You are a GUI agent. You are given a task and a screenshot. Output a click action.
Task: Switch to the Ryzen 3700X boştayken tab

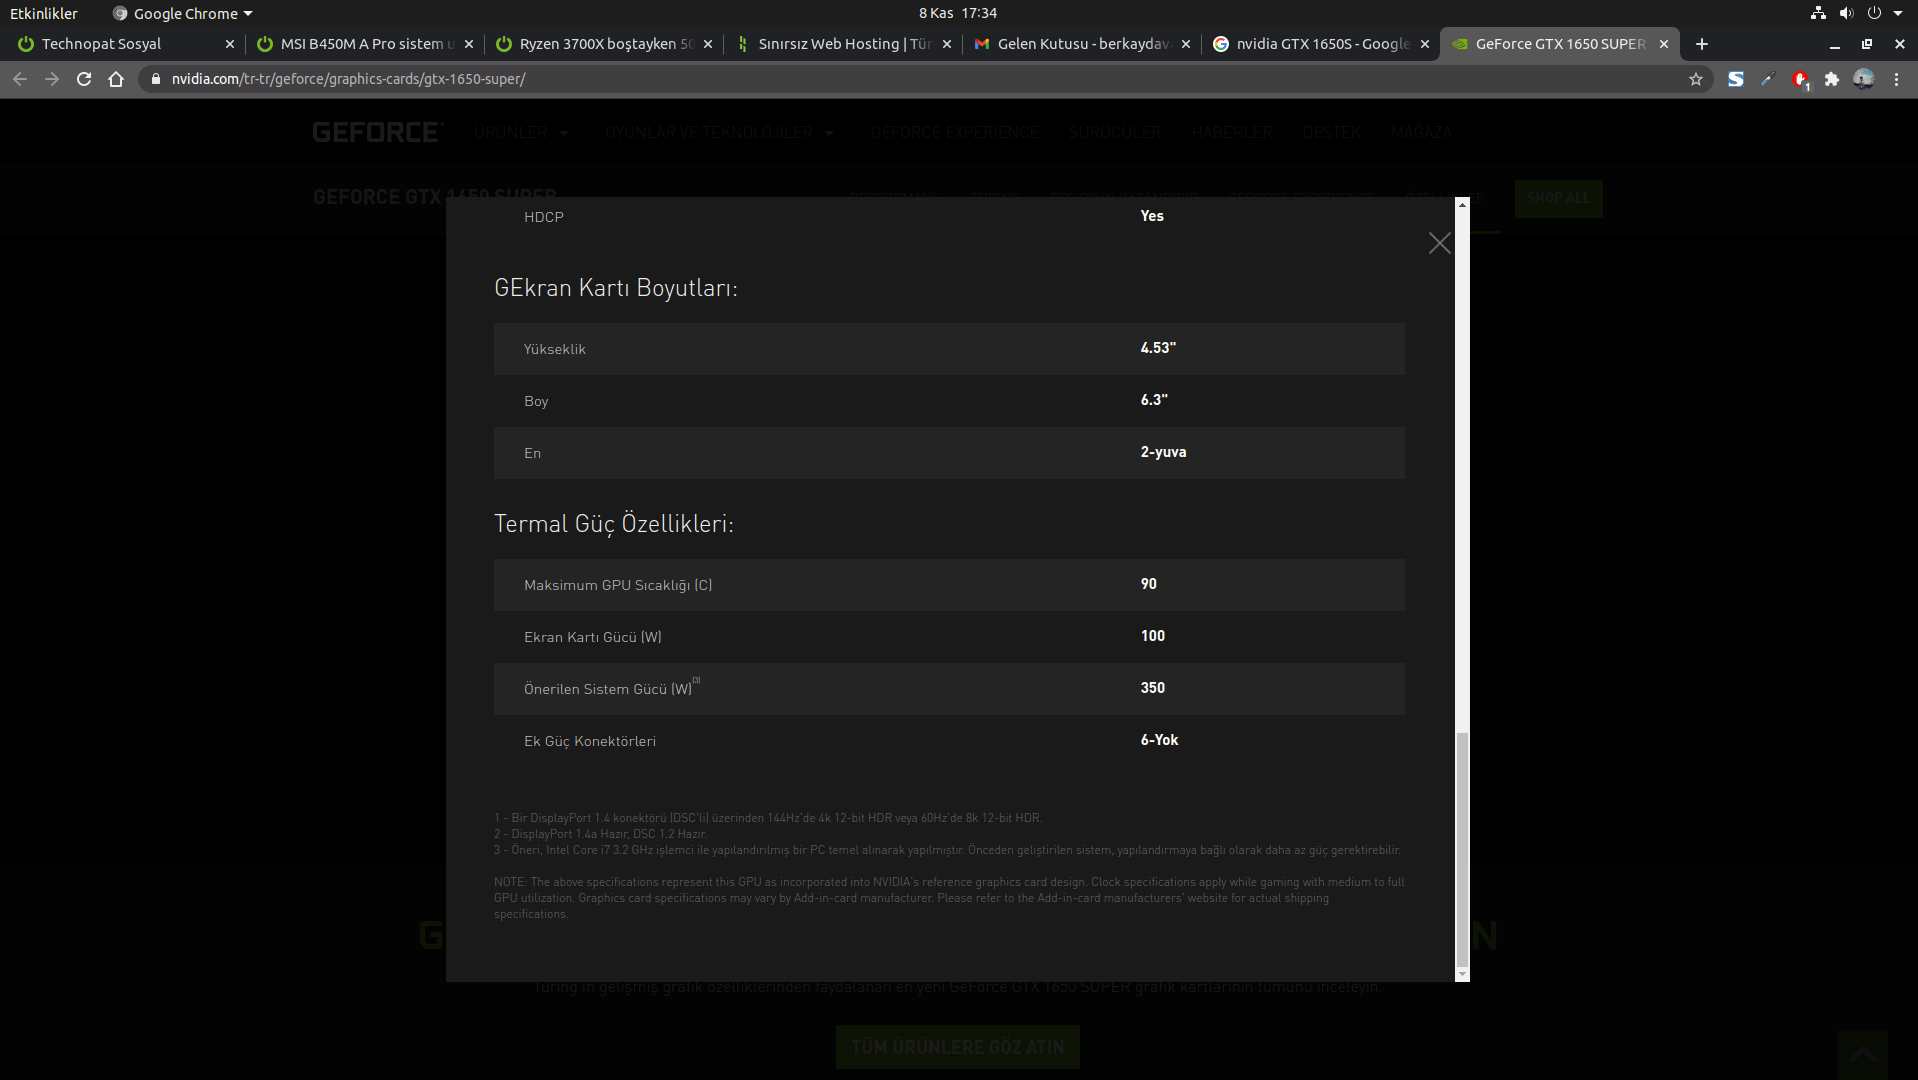(604, 44)
